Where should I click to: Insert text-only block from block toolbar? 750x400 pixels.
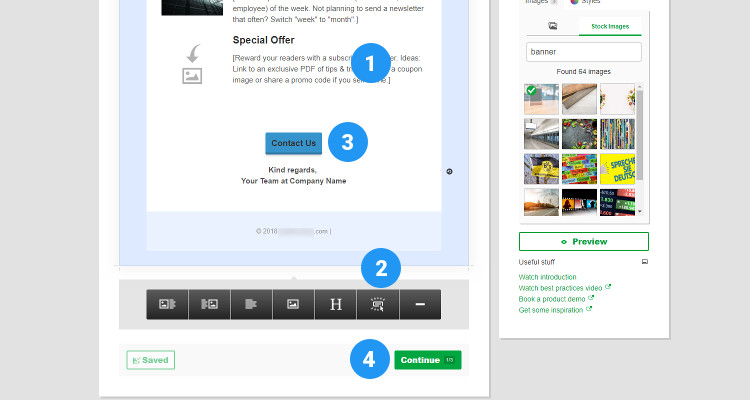(x=252, y=304)
